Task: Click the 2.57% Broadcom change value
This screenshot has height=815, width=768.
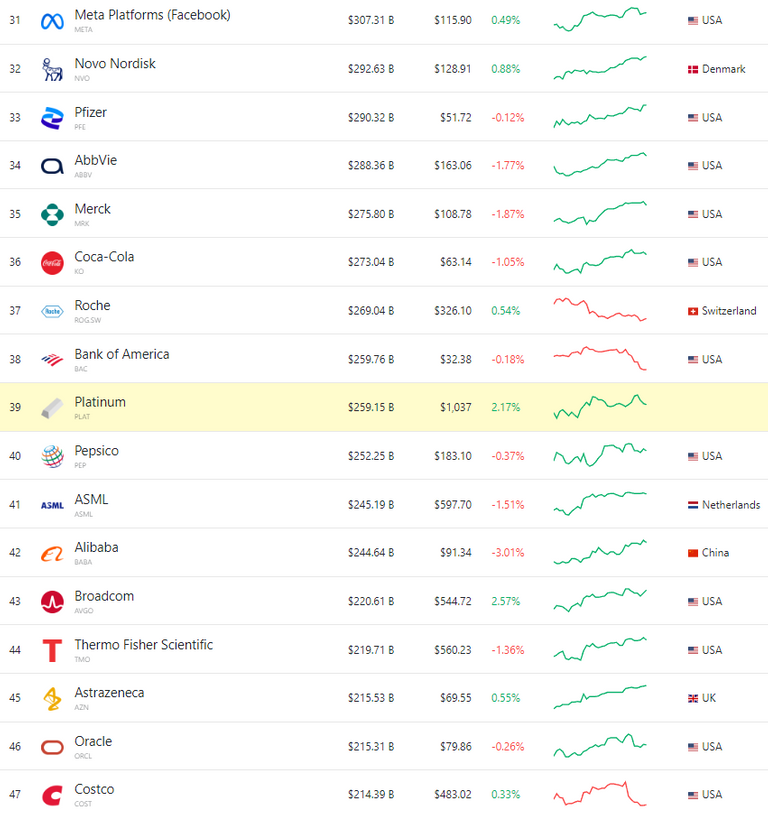Action: (506, 601)
